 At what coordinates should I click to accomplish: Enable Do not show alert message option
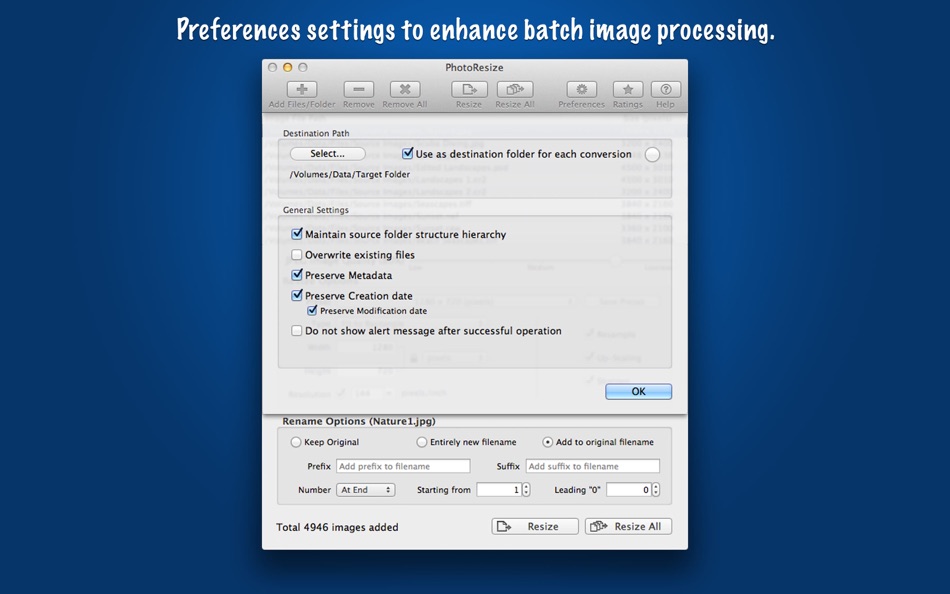[297, 330]
